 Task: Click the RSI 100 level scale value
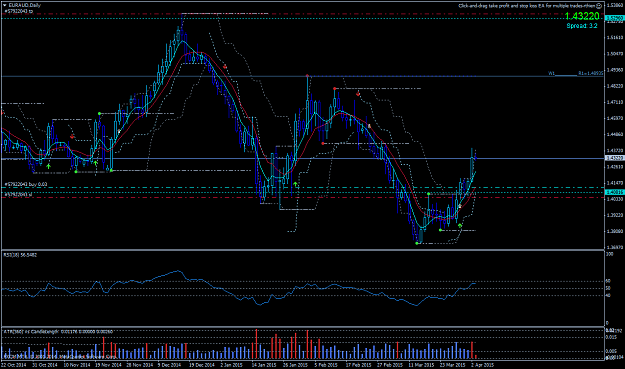[609, 254]
